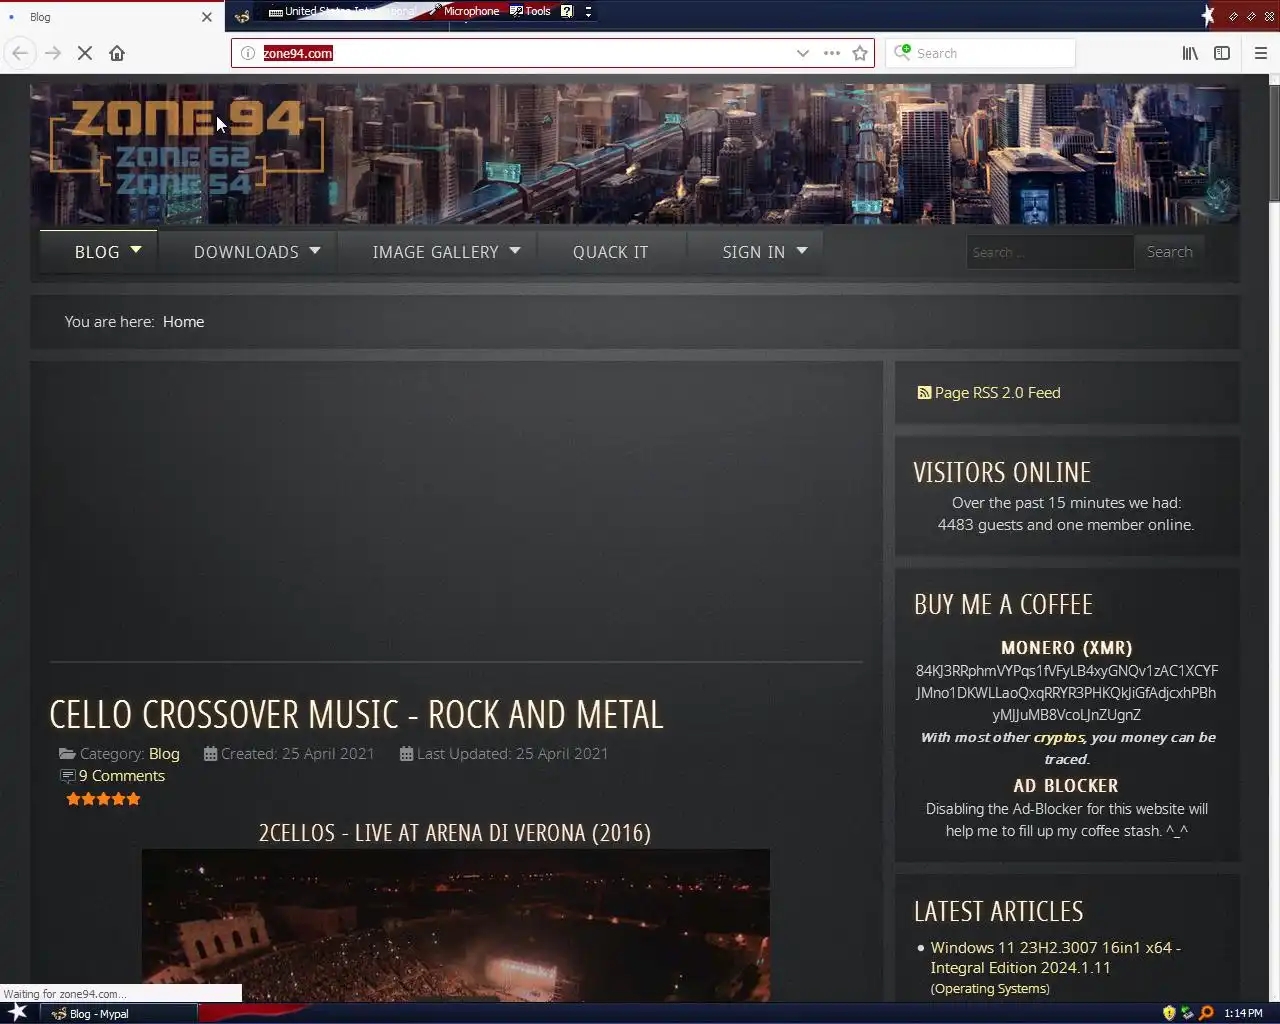Click the comments speech bubble icon
Image resolution: width=1280 pixels, height=1024 pixels.
[x=67, y=776]
